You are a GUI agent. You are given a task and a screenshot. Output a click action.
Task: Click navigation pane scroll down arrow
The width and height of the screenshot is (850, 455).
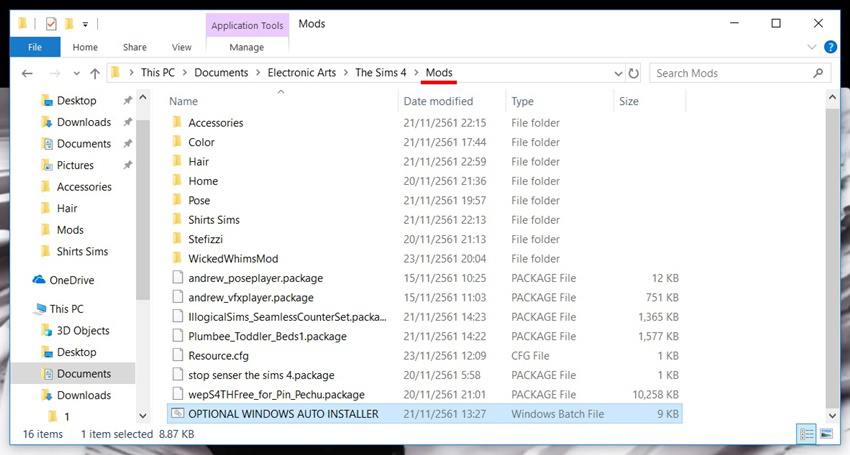pyautogui.click(x=143, y=416)
